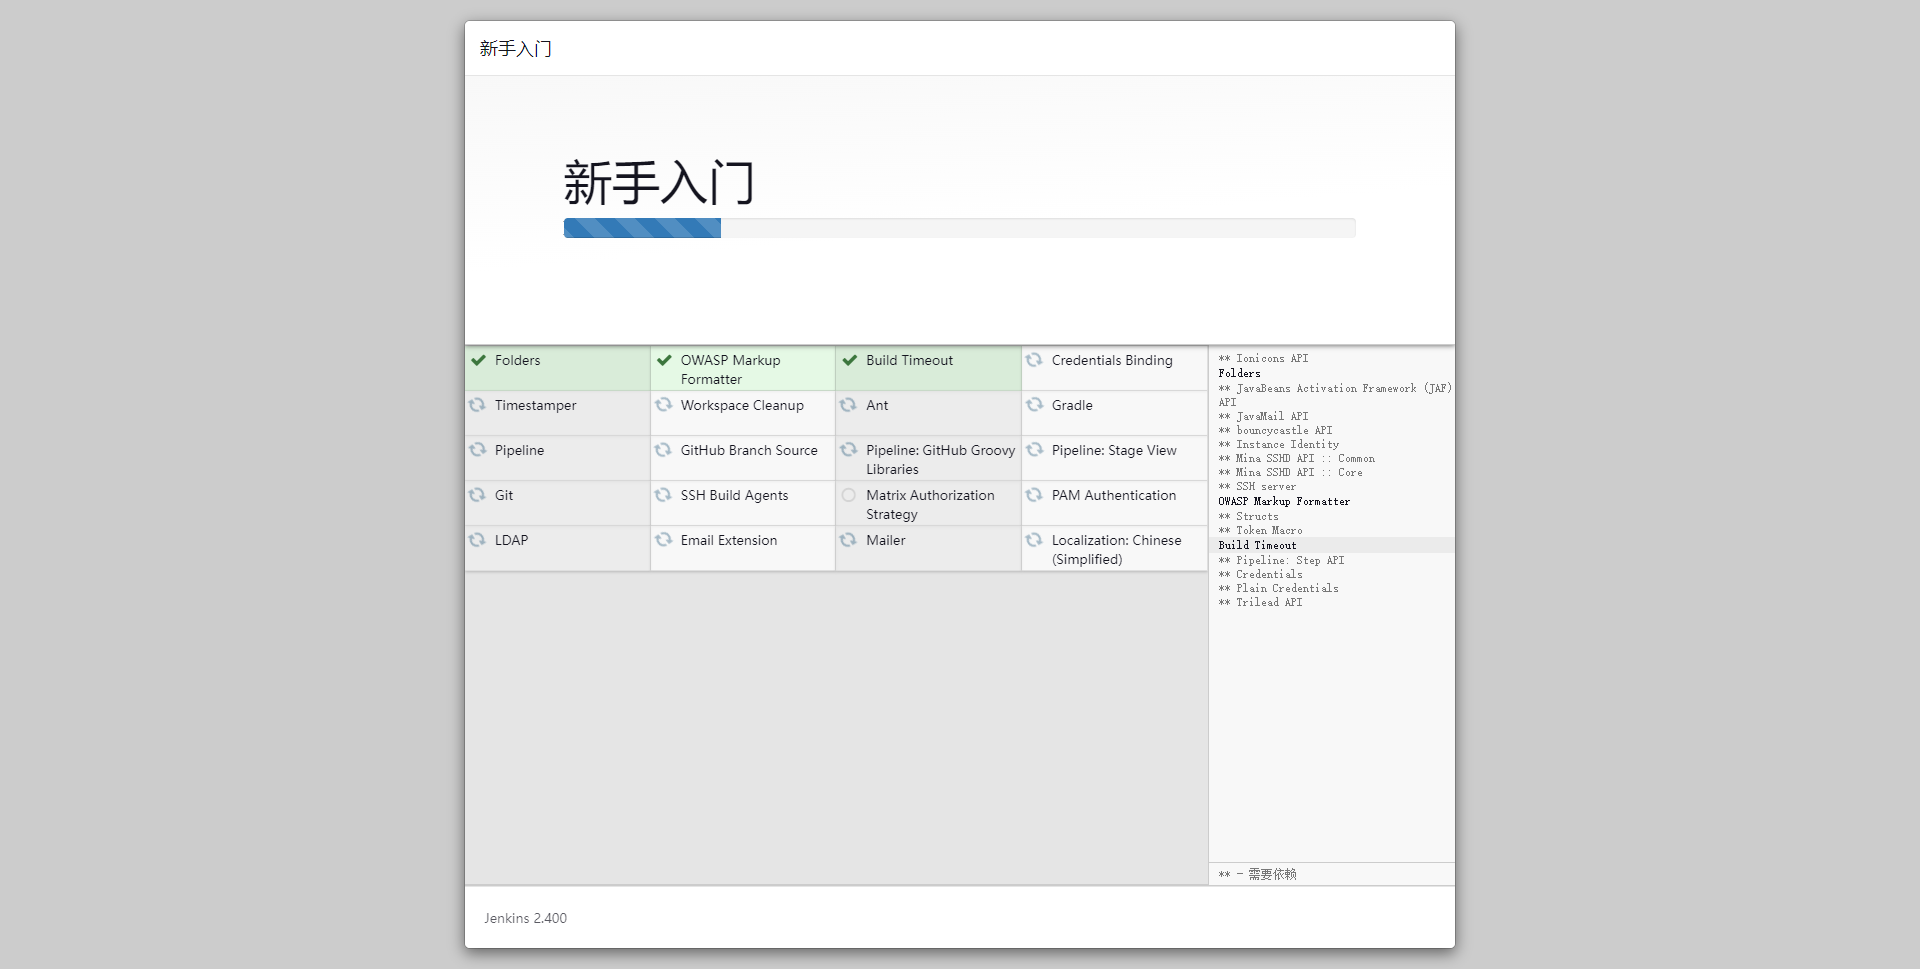Click the green checkmark beside Folders plugin
This screenshot has width=1920, height=969.
click(x=479, y=360)
